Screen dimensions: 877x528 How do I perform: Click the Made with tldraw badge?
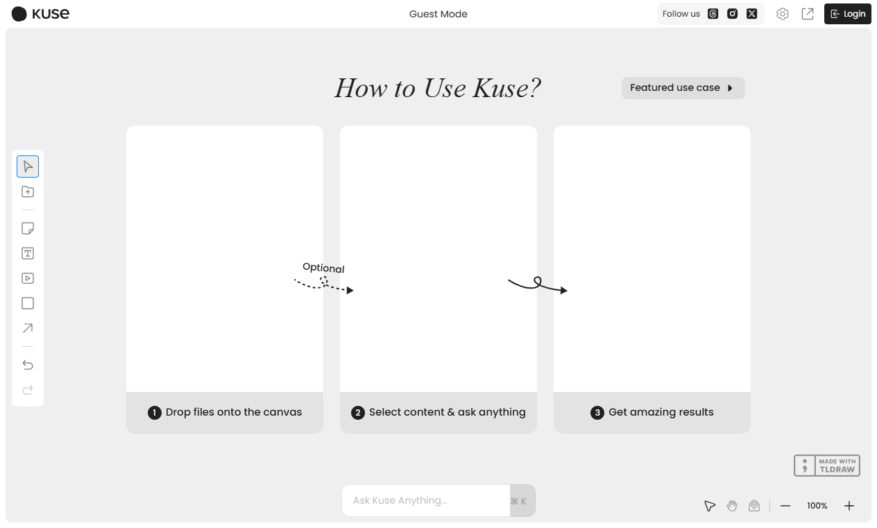tap(827, 465)
